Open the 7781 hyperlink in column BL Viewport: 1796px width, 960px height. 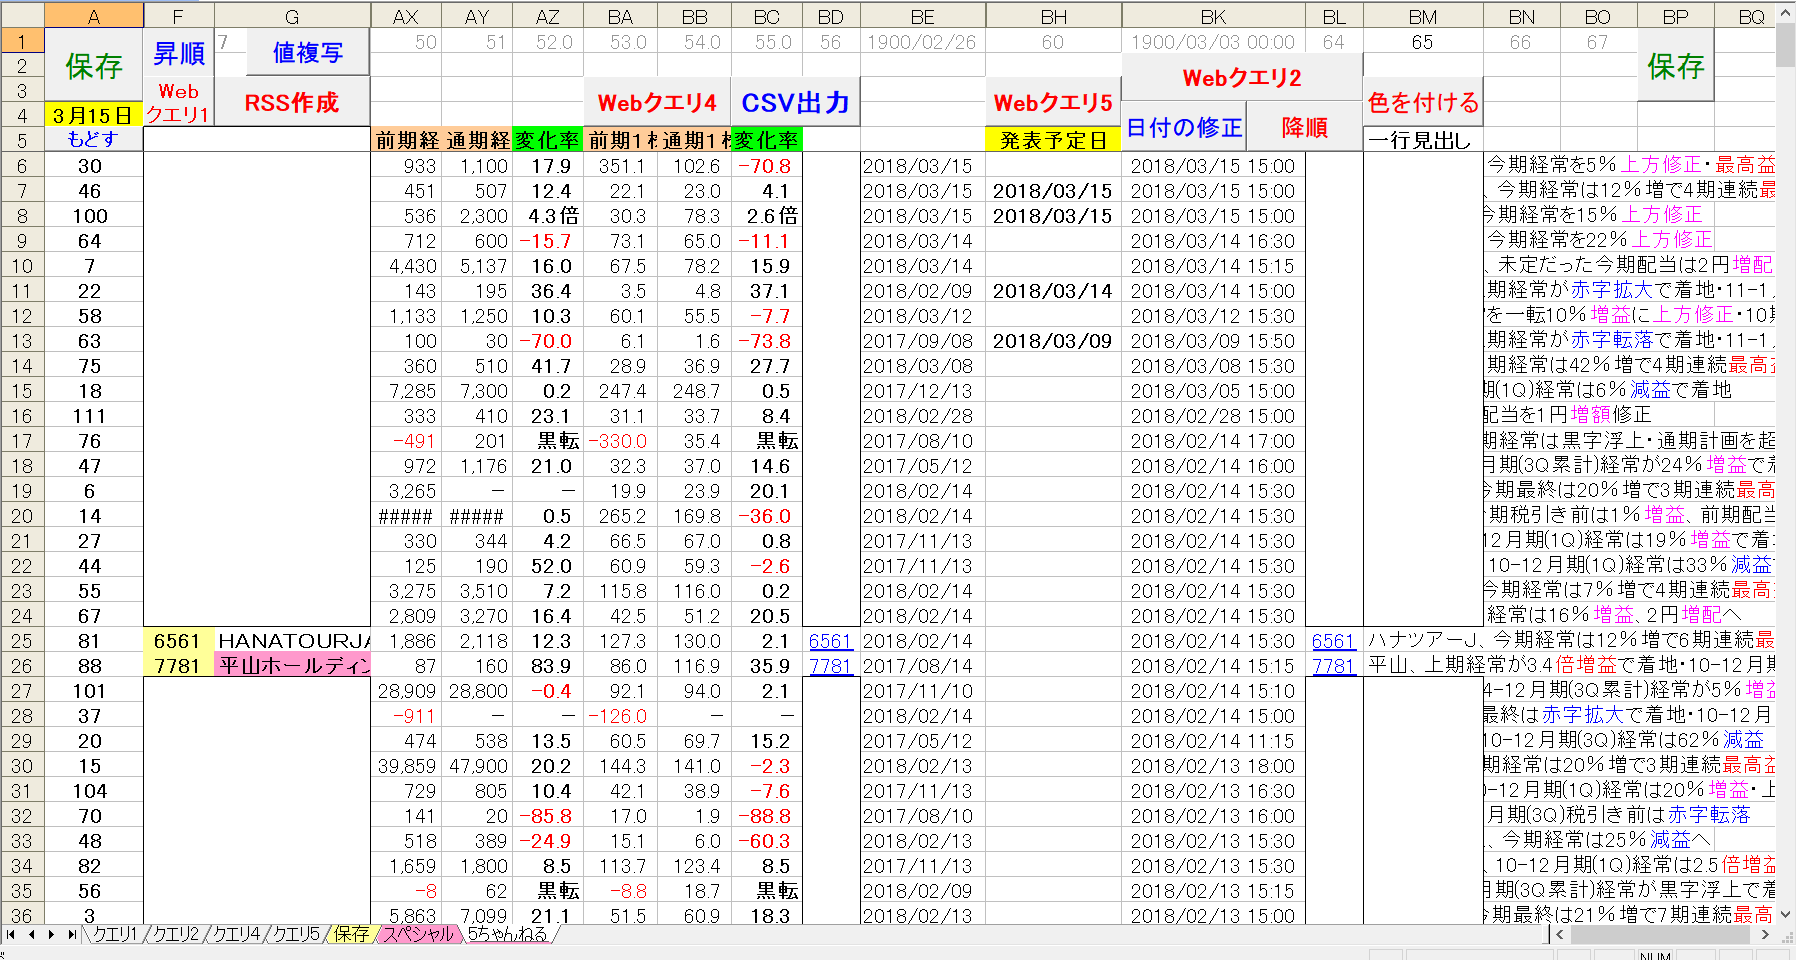(x=1333, y=666)
